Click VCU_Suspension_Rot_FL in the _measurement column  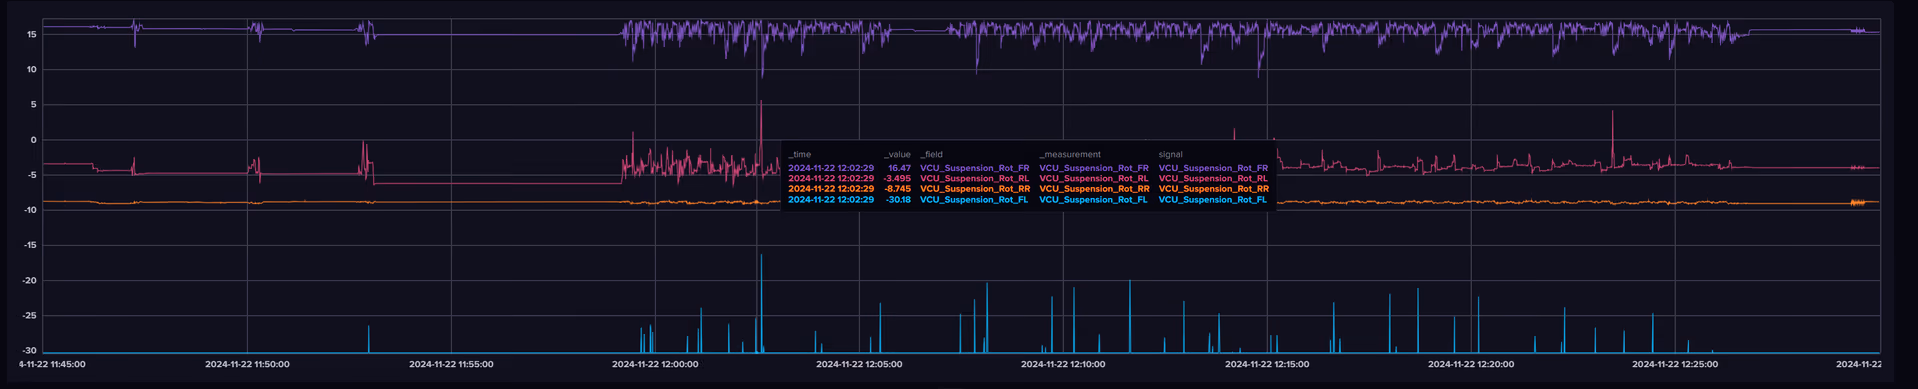tap(1093, 199)
